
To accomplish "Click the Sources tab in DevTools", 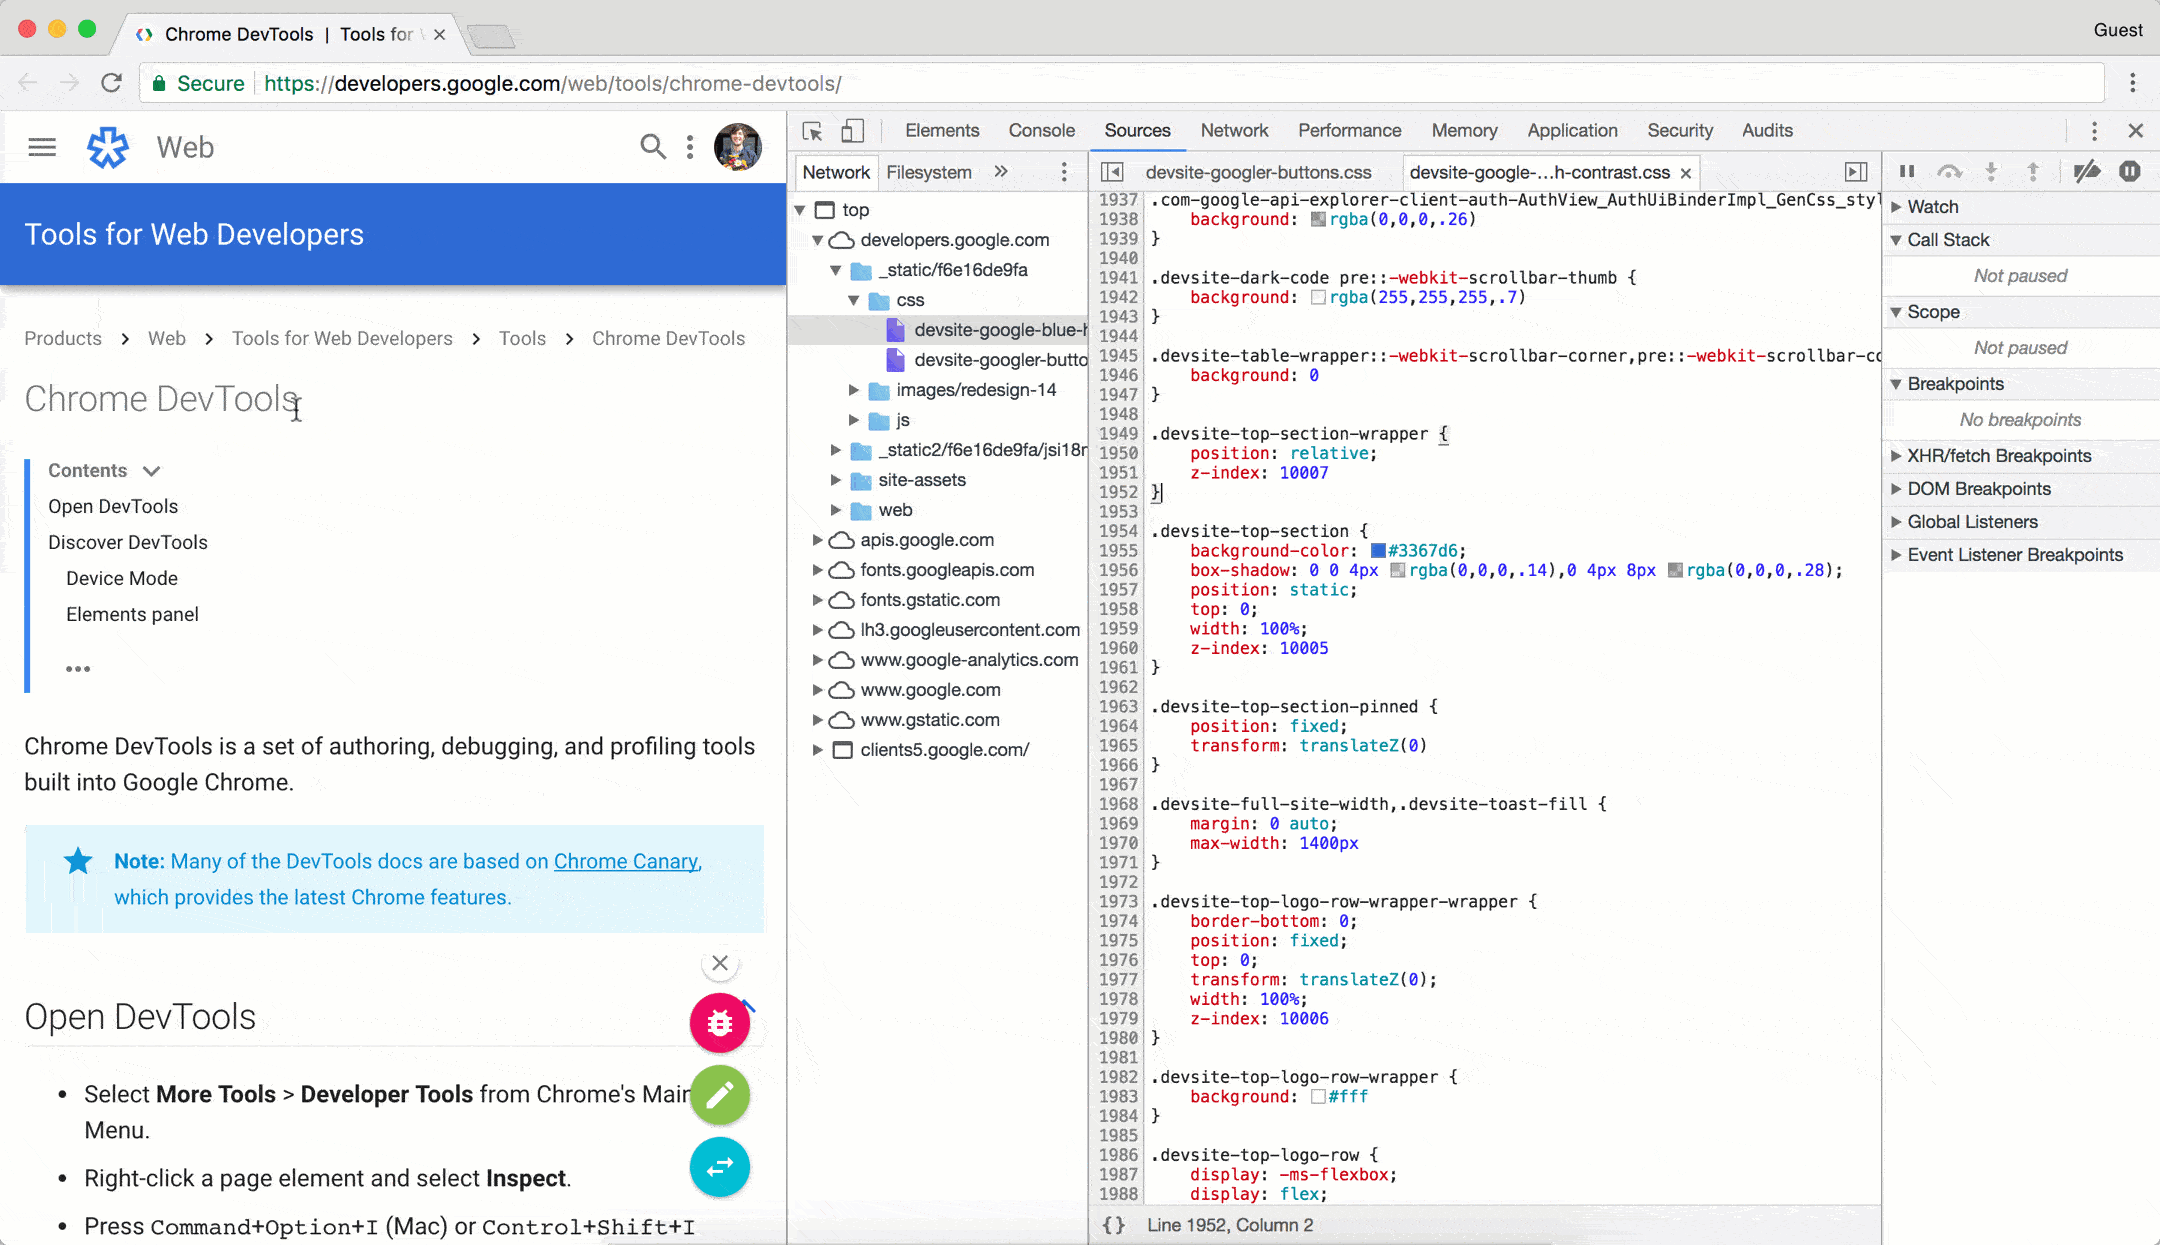I will (1136, 129).
